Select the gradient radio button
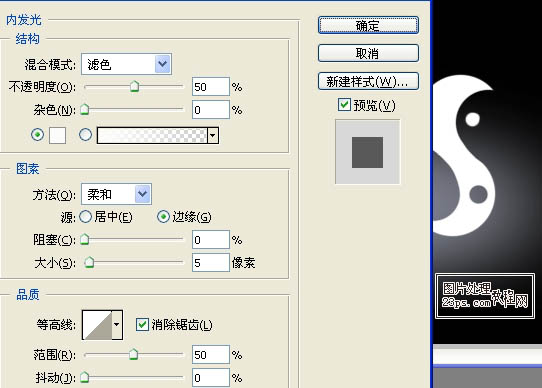Viewport: 542px width, 388px height. tap(85, 135)
